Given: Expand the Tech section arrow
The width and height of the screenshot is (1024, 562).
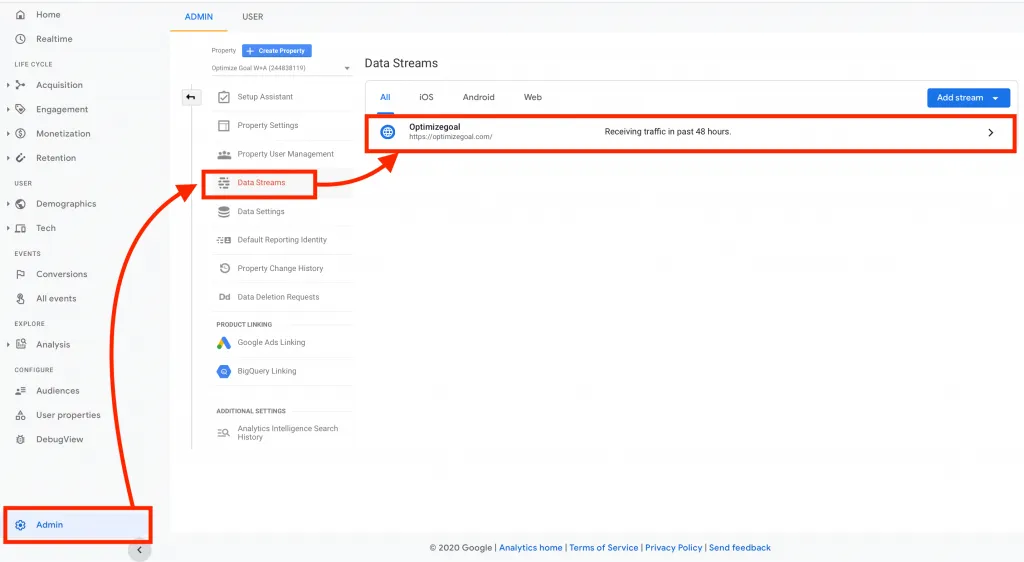Looking at the screenshot, I should pyautogui.click(x=8, y=228).
